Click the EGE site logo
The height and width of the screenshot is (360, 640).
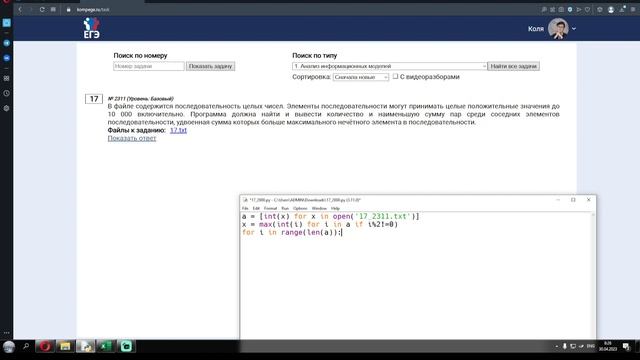91,28
